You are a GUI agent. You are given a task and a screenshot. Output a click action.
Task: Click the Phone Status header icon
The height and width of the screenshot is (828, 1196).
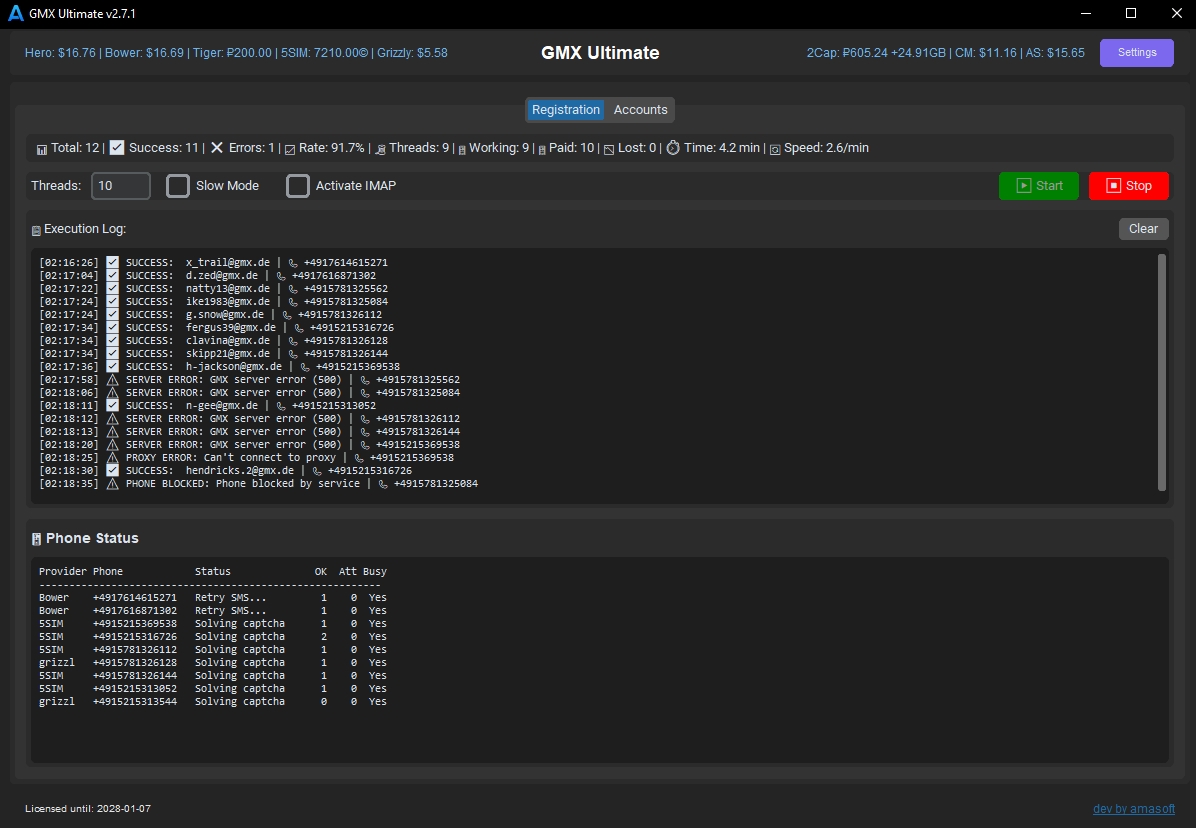37,539
